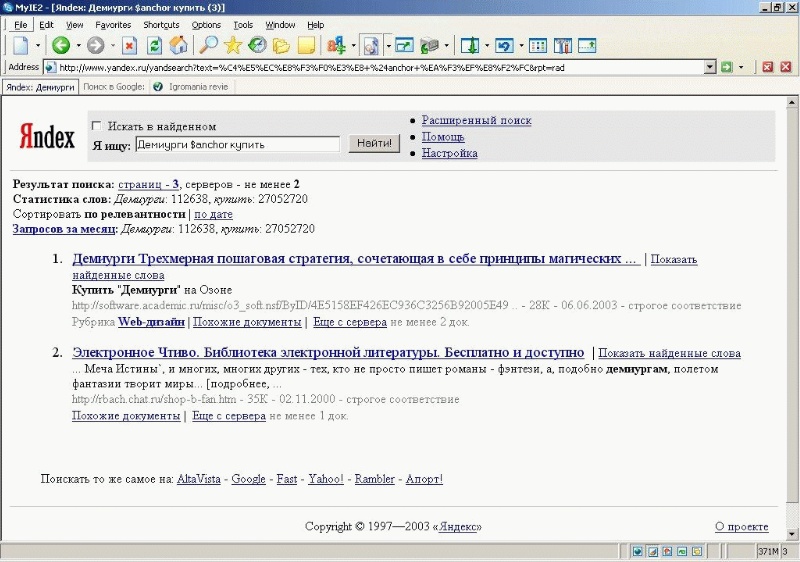800x562 pixels.
Task: Open the 'О проекте' footer link
Action: (741, 526)
